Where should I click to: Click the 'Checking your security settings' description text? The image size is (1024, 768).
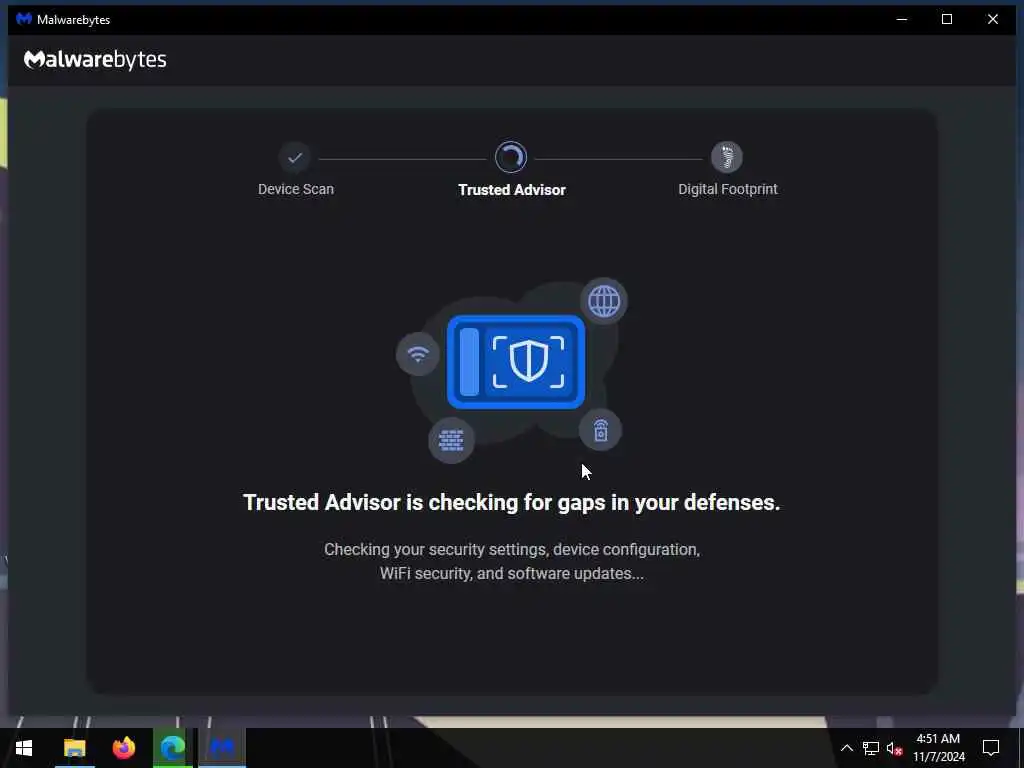[512, 549]
